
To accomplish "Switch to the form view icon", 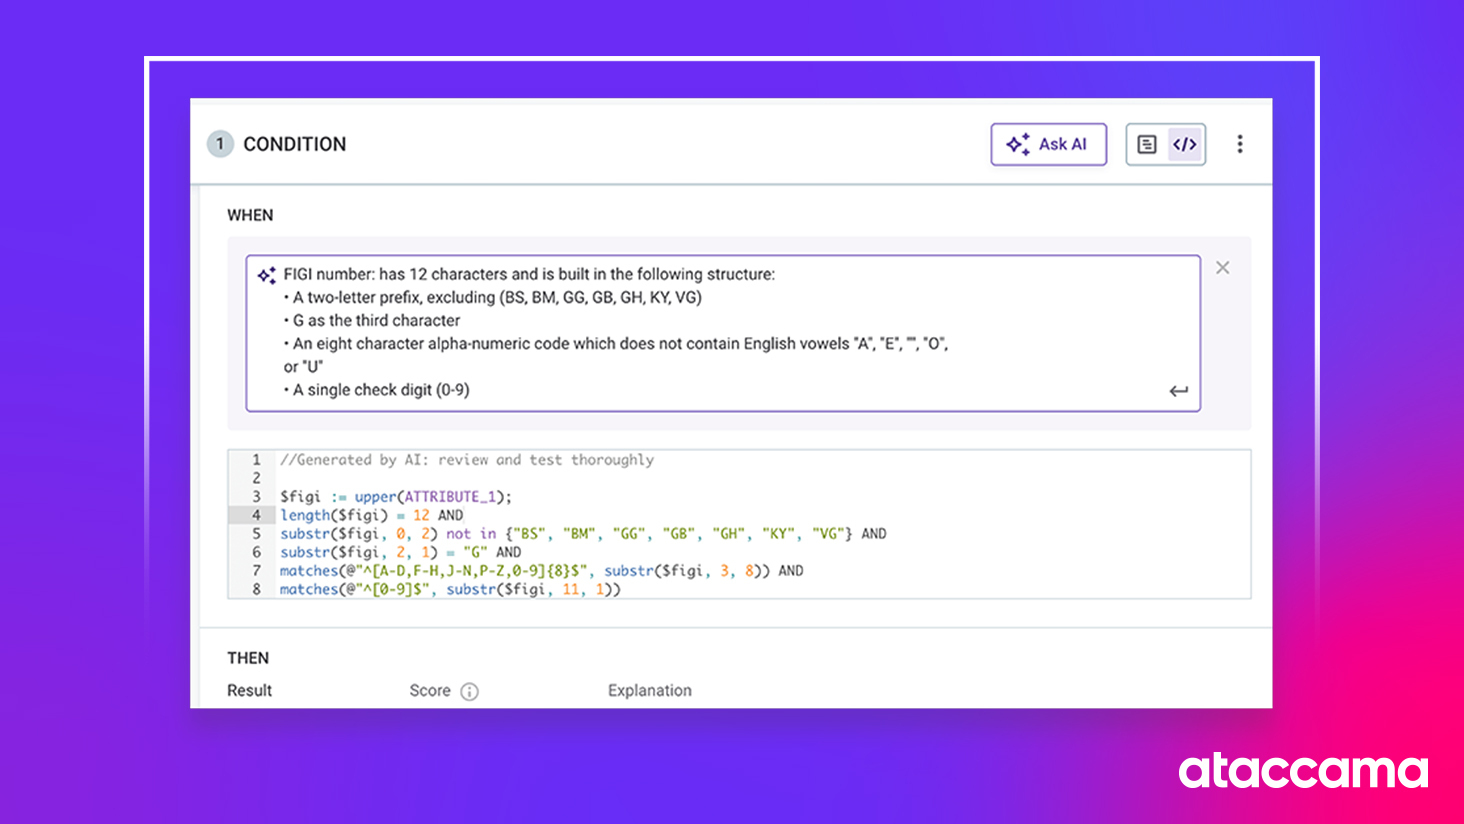I will [1147, 144].
